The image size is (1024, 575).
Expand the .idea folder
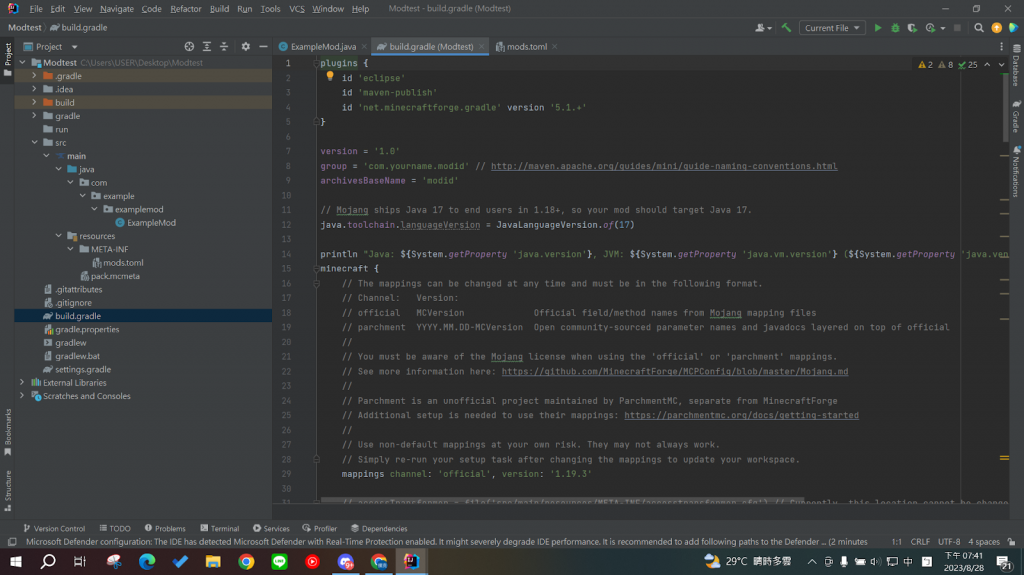[34, 89]
